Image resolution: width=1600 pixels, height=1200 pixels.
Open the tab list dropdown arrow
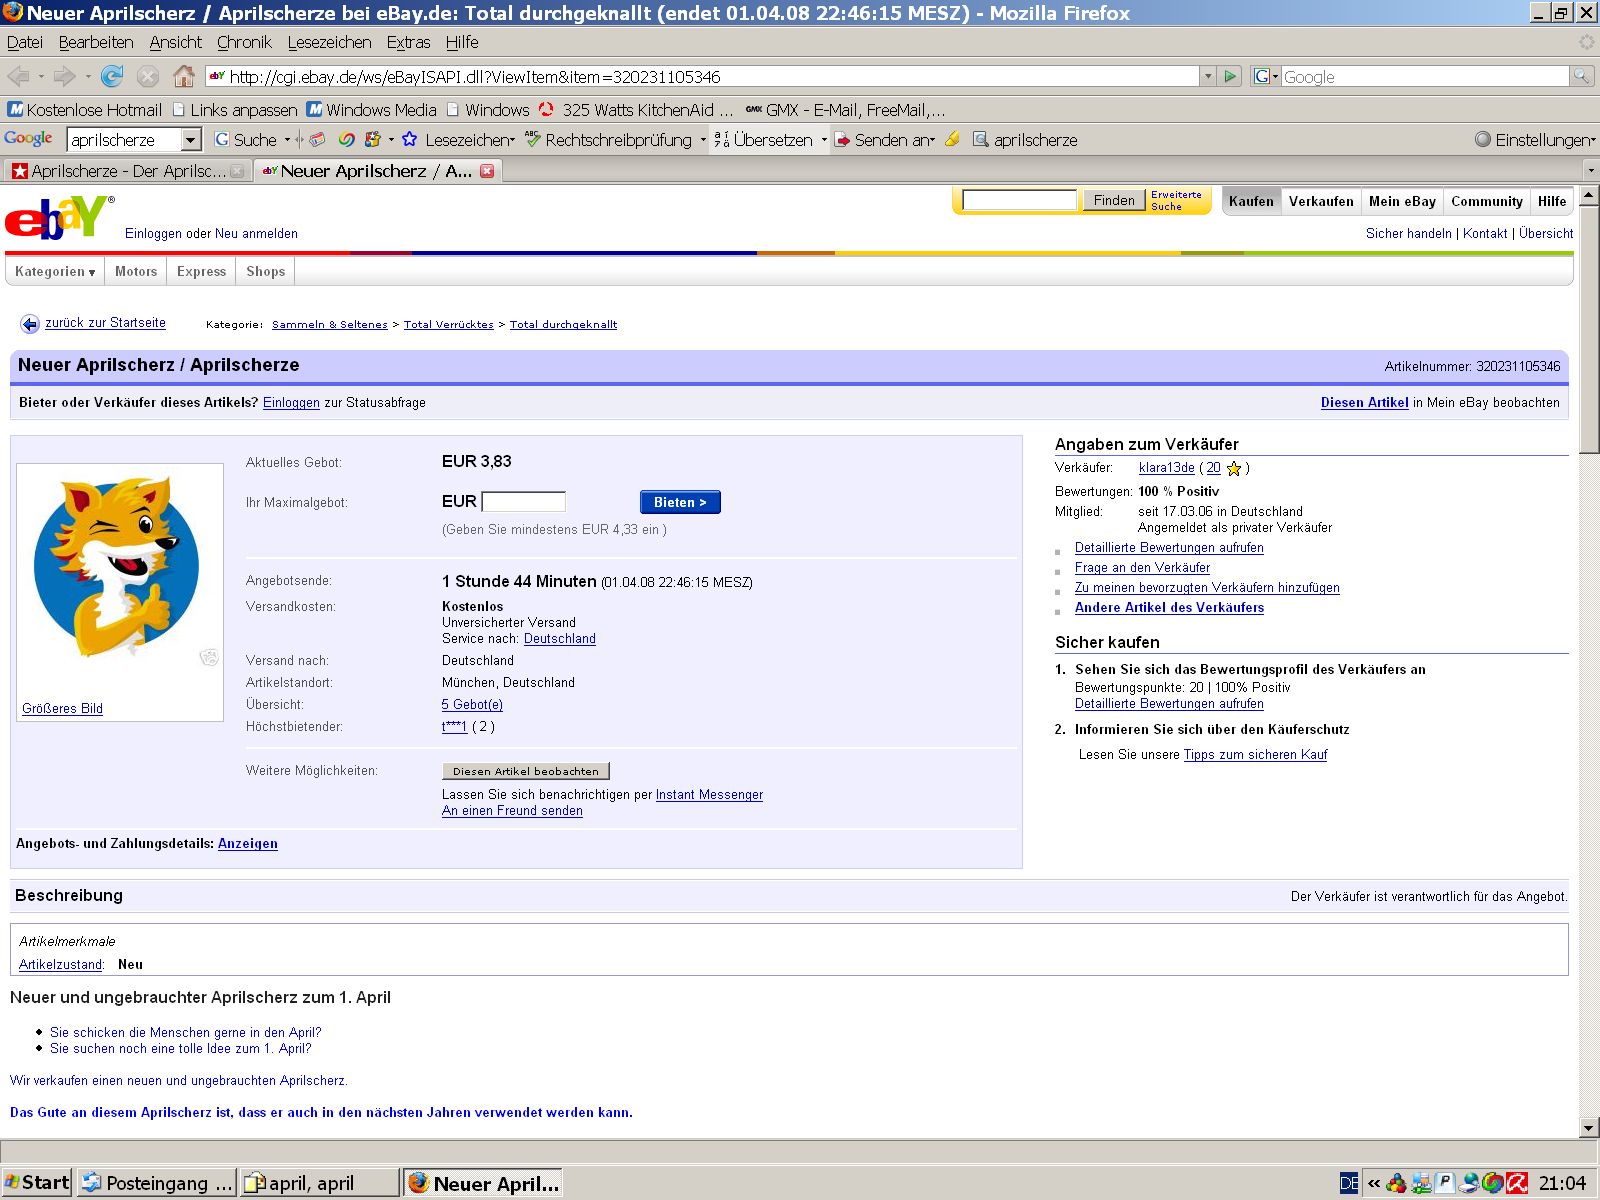tap(1590, 171)
